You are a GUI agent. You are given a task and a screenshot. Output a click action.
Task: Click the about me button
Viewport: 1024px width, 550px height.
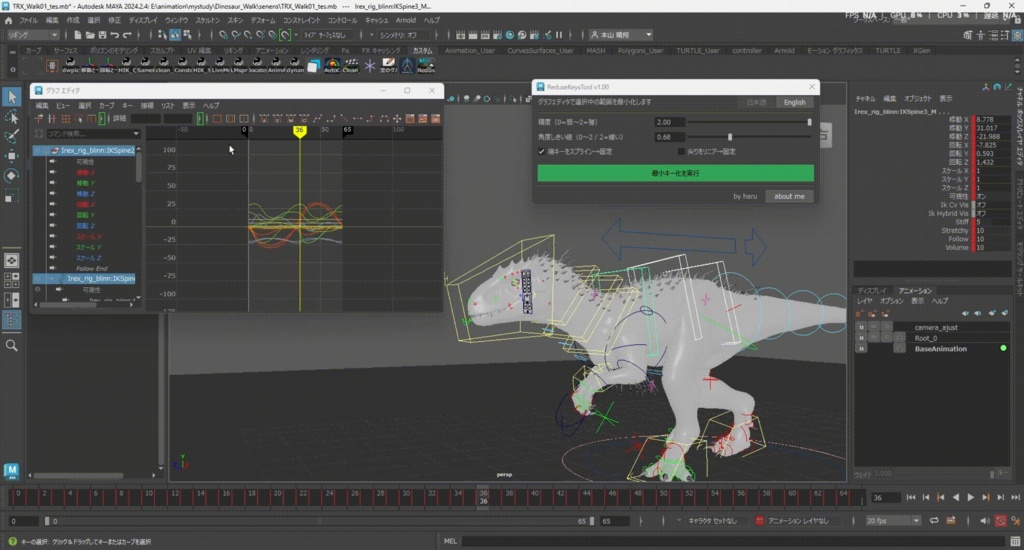click(x=789, y=196)
